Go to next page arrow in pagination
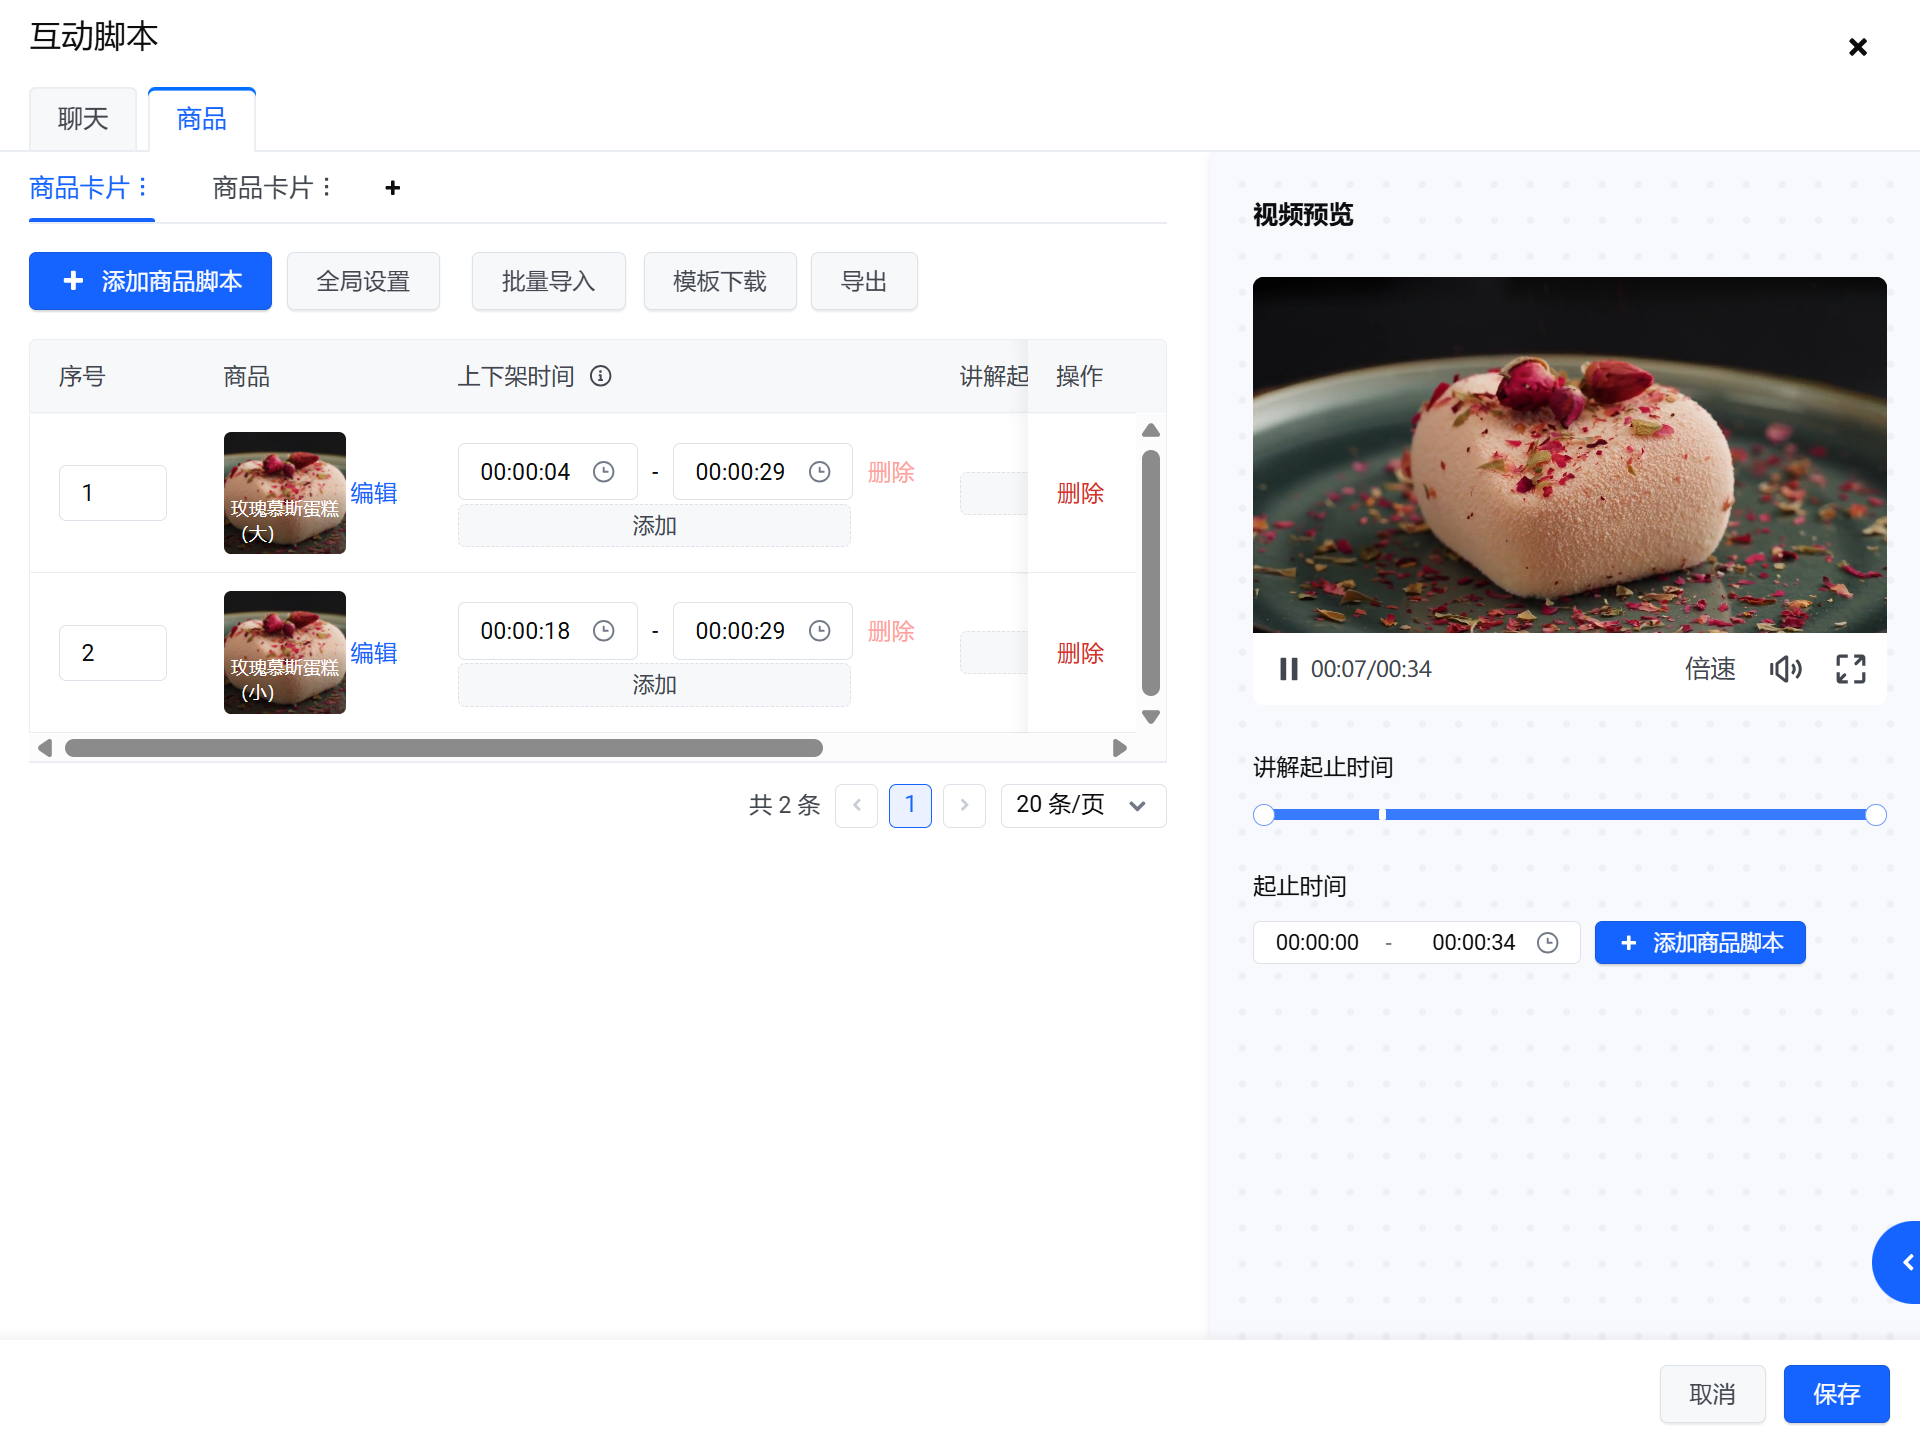Image resolution: width=1920 pixels, height=1436 pixels. tap(964, 805)
